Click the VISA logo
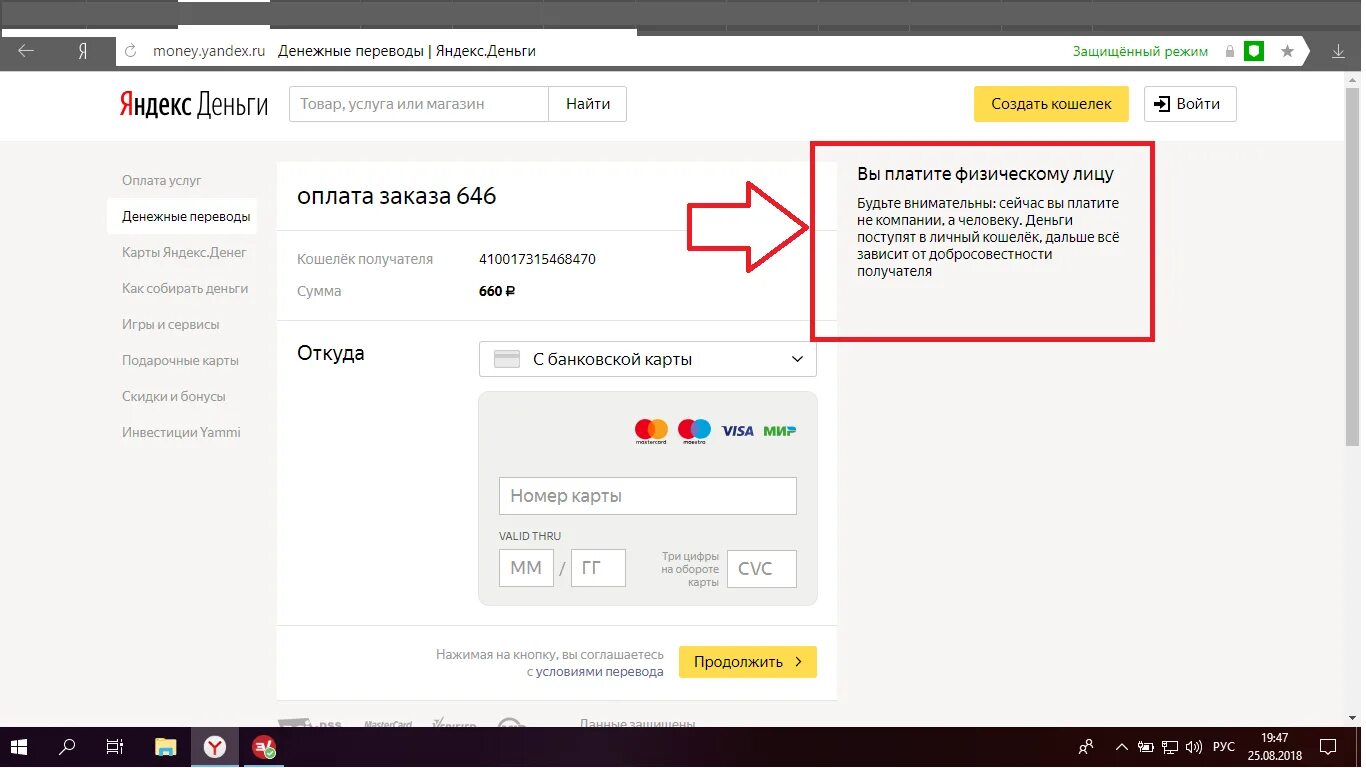 (x=737, y=431)
